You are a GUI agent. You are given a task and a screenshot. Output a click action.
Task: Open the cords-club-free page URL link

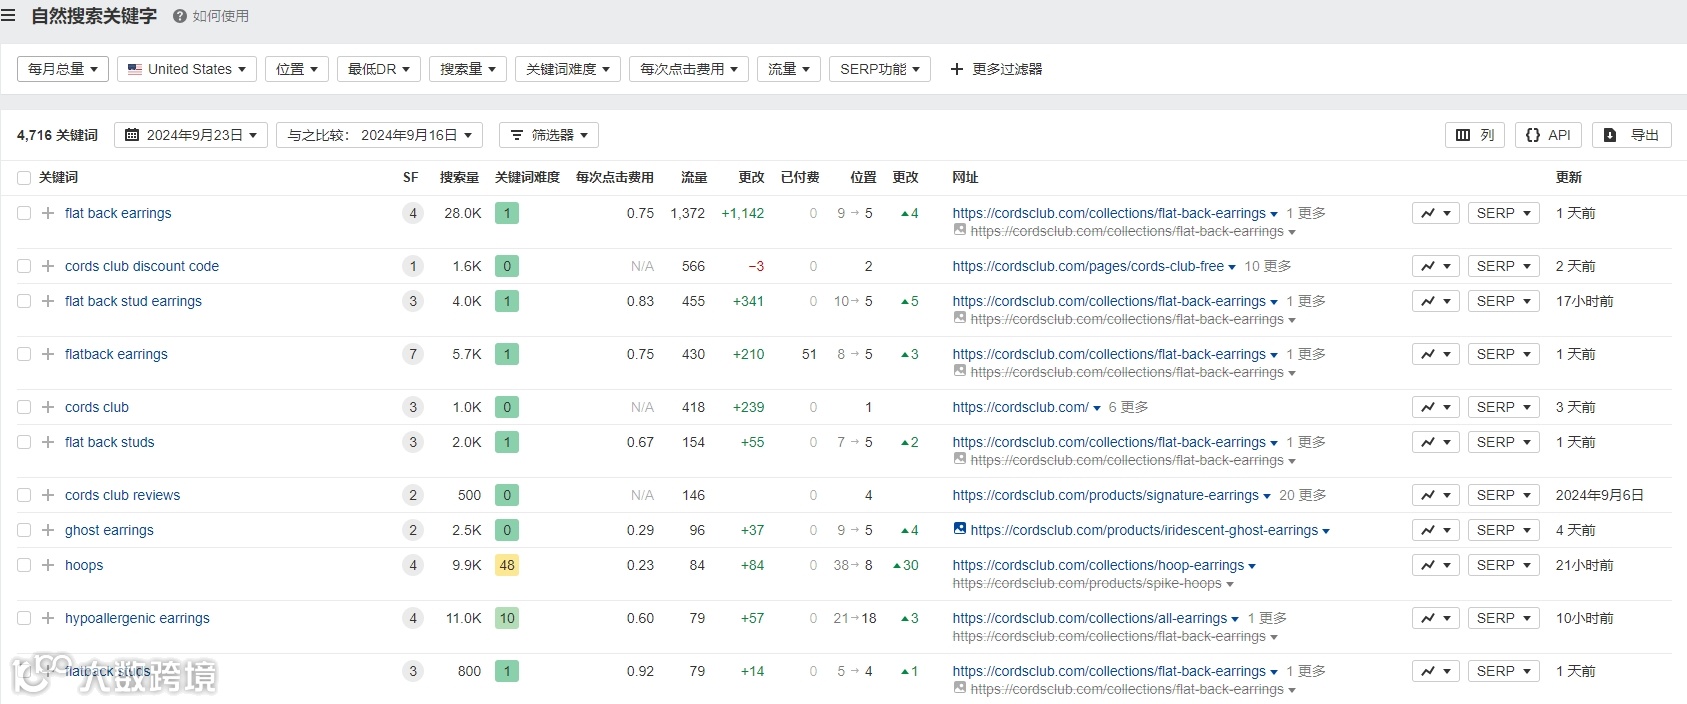pyautogui.click(x=1088, y=266)
